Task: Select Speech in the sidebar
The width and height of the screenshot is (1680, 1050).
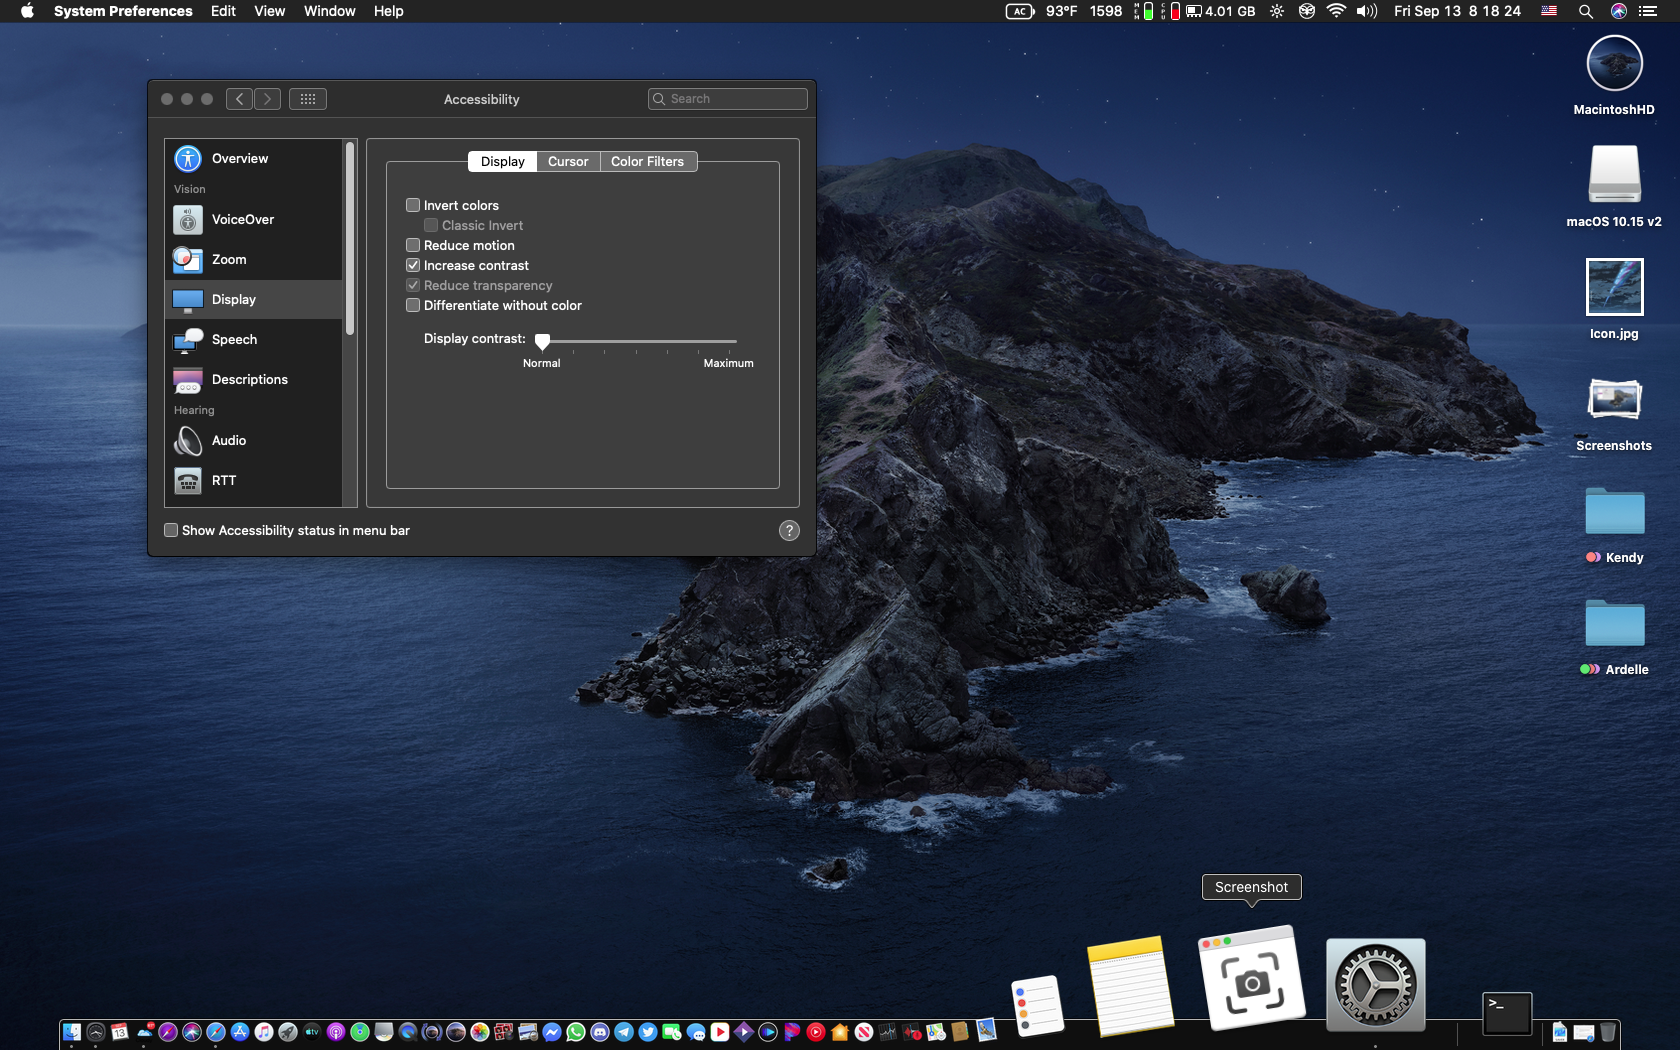Action: [x=234, y=340]
